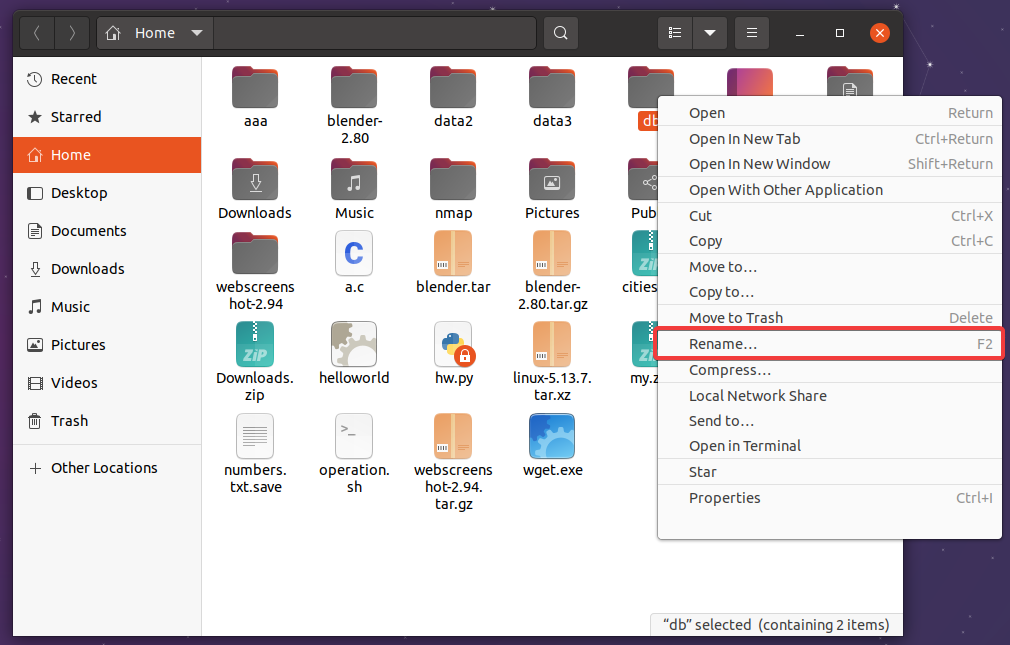
Task: Open the helloworld image file
Action: tap(354, 345)
